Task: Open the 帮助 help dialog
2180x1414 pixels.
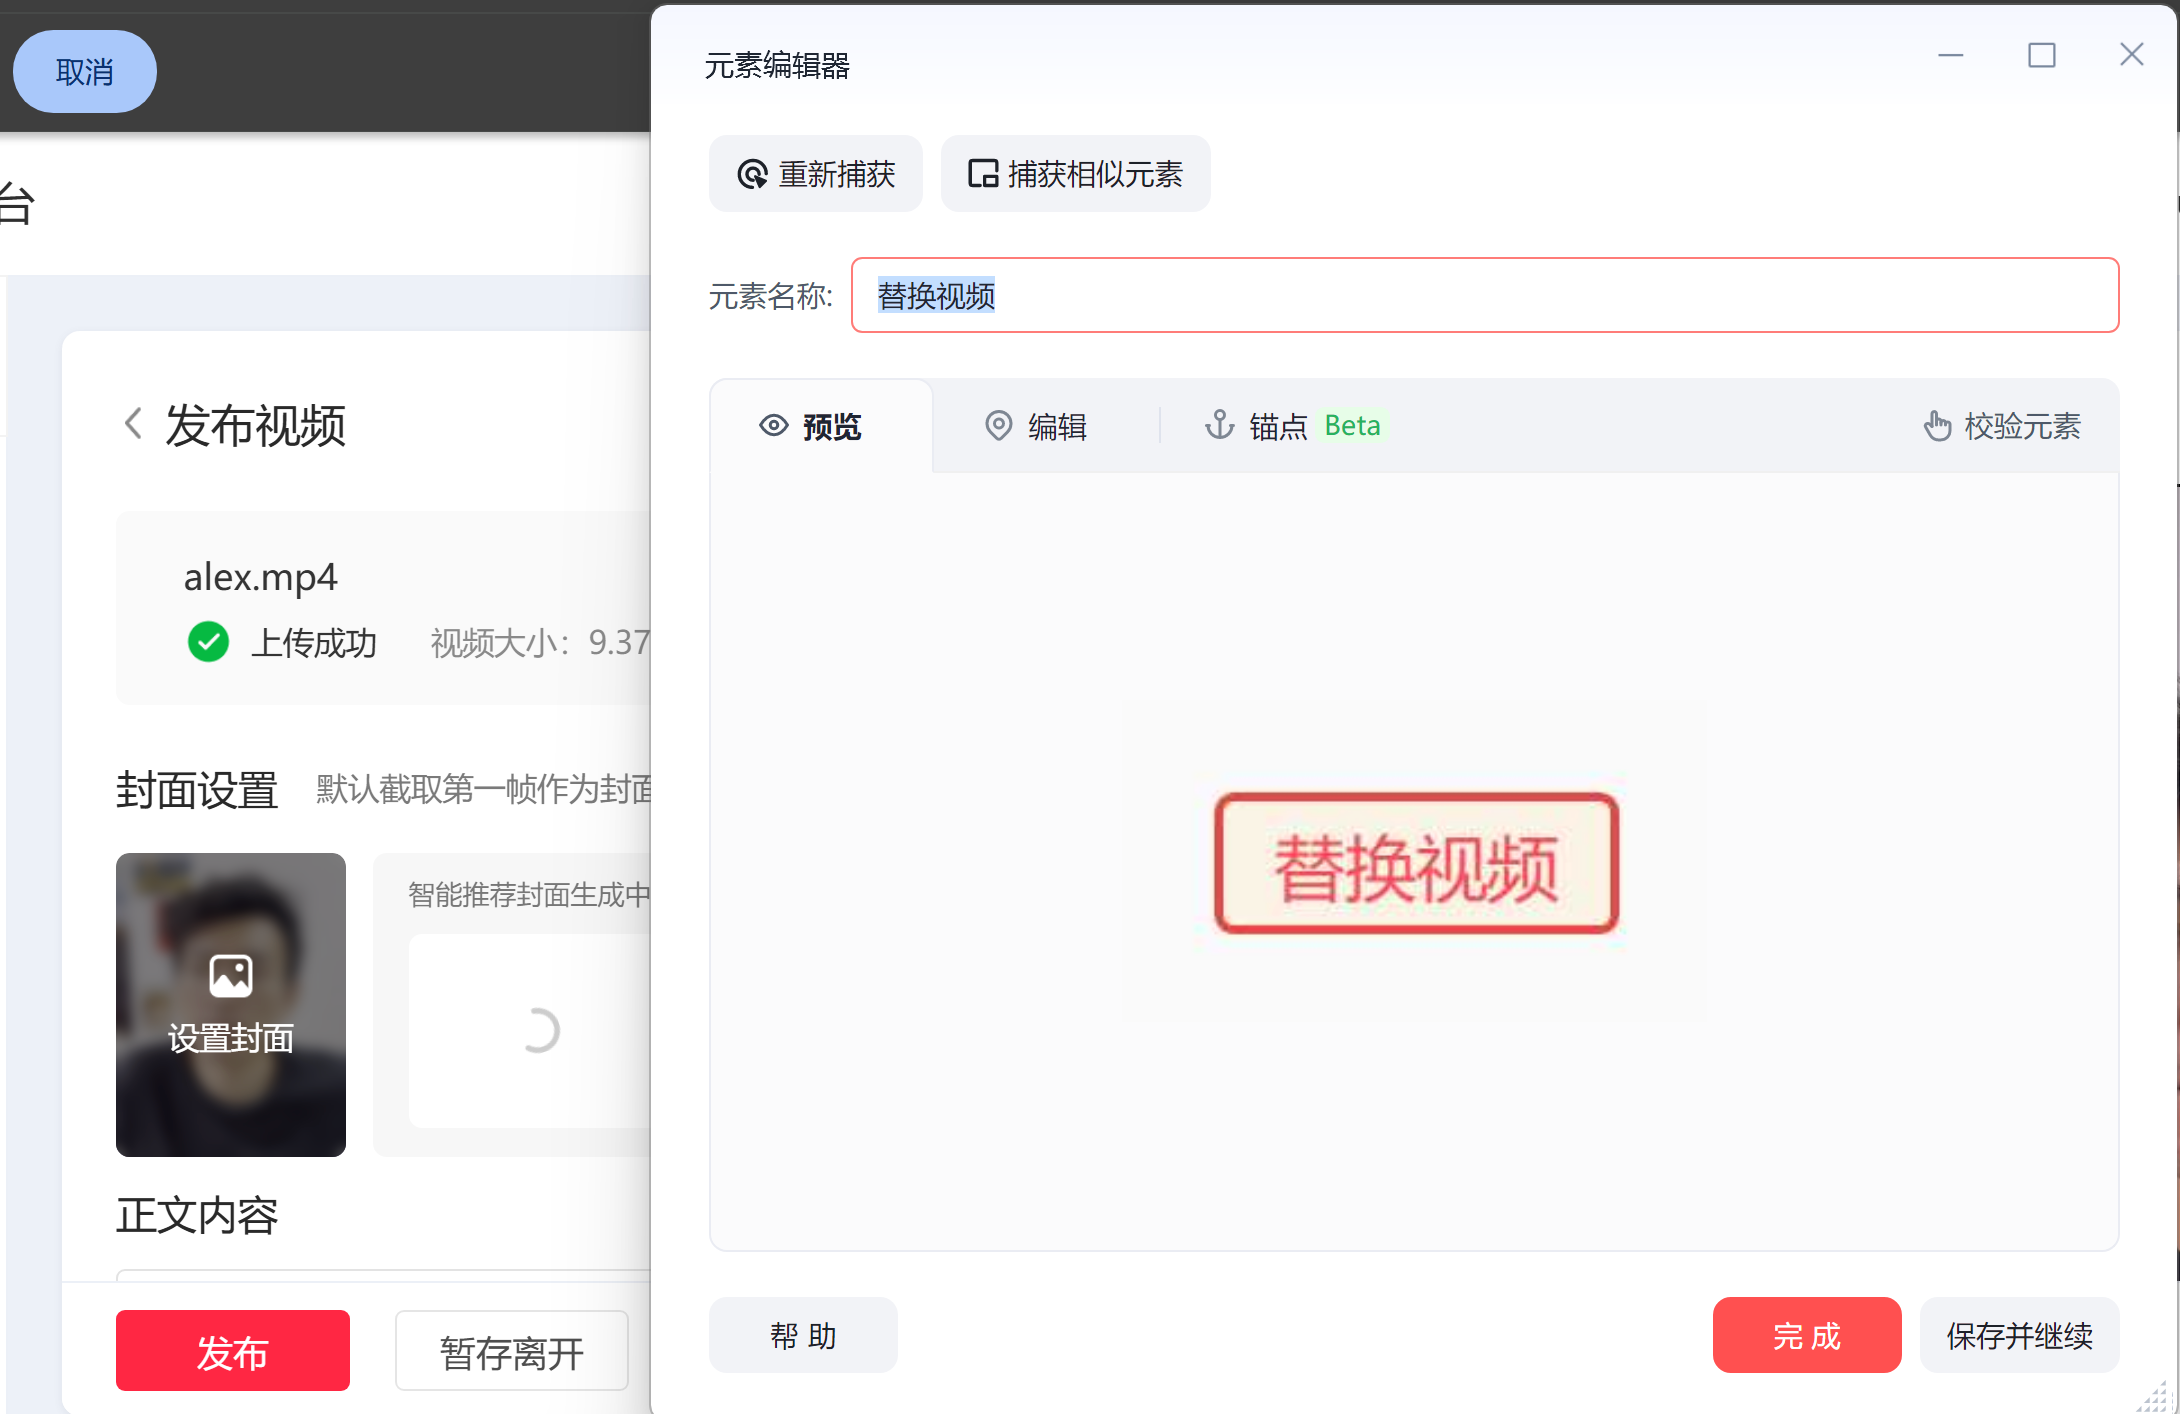Action: [803, 1335]
